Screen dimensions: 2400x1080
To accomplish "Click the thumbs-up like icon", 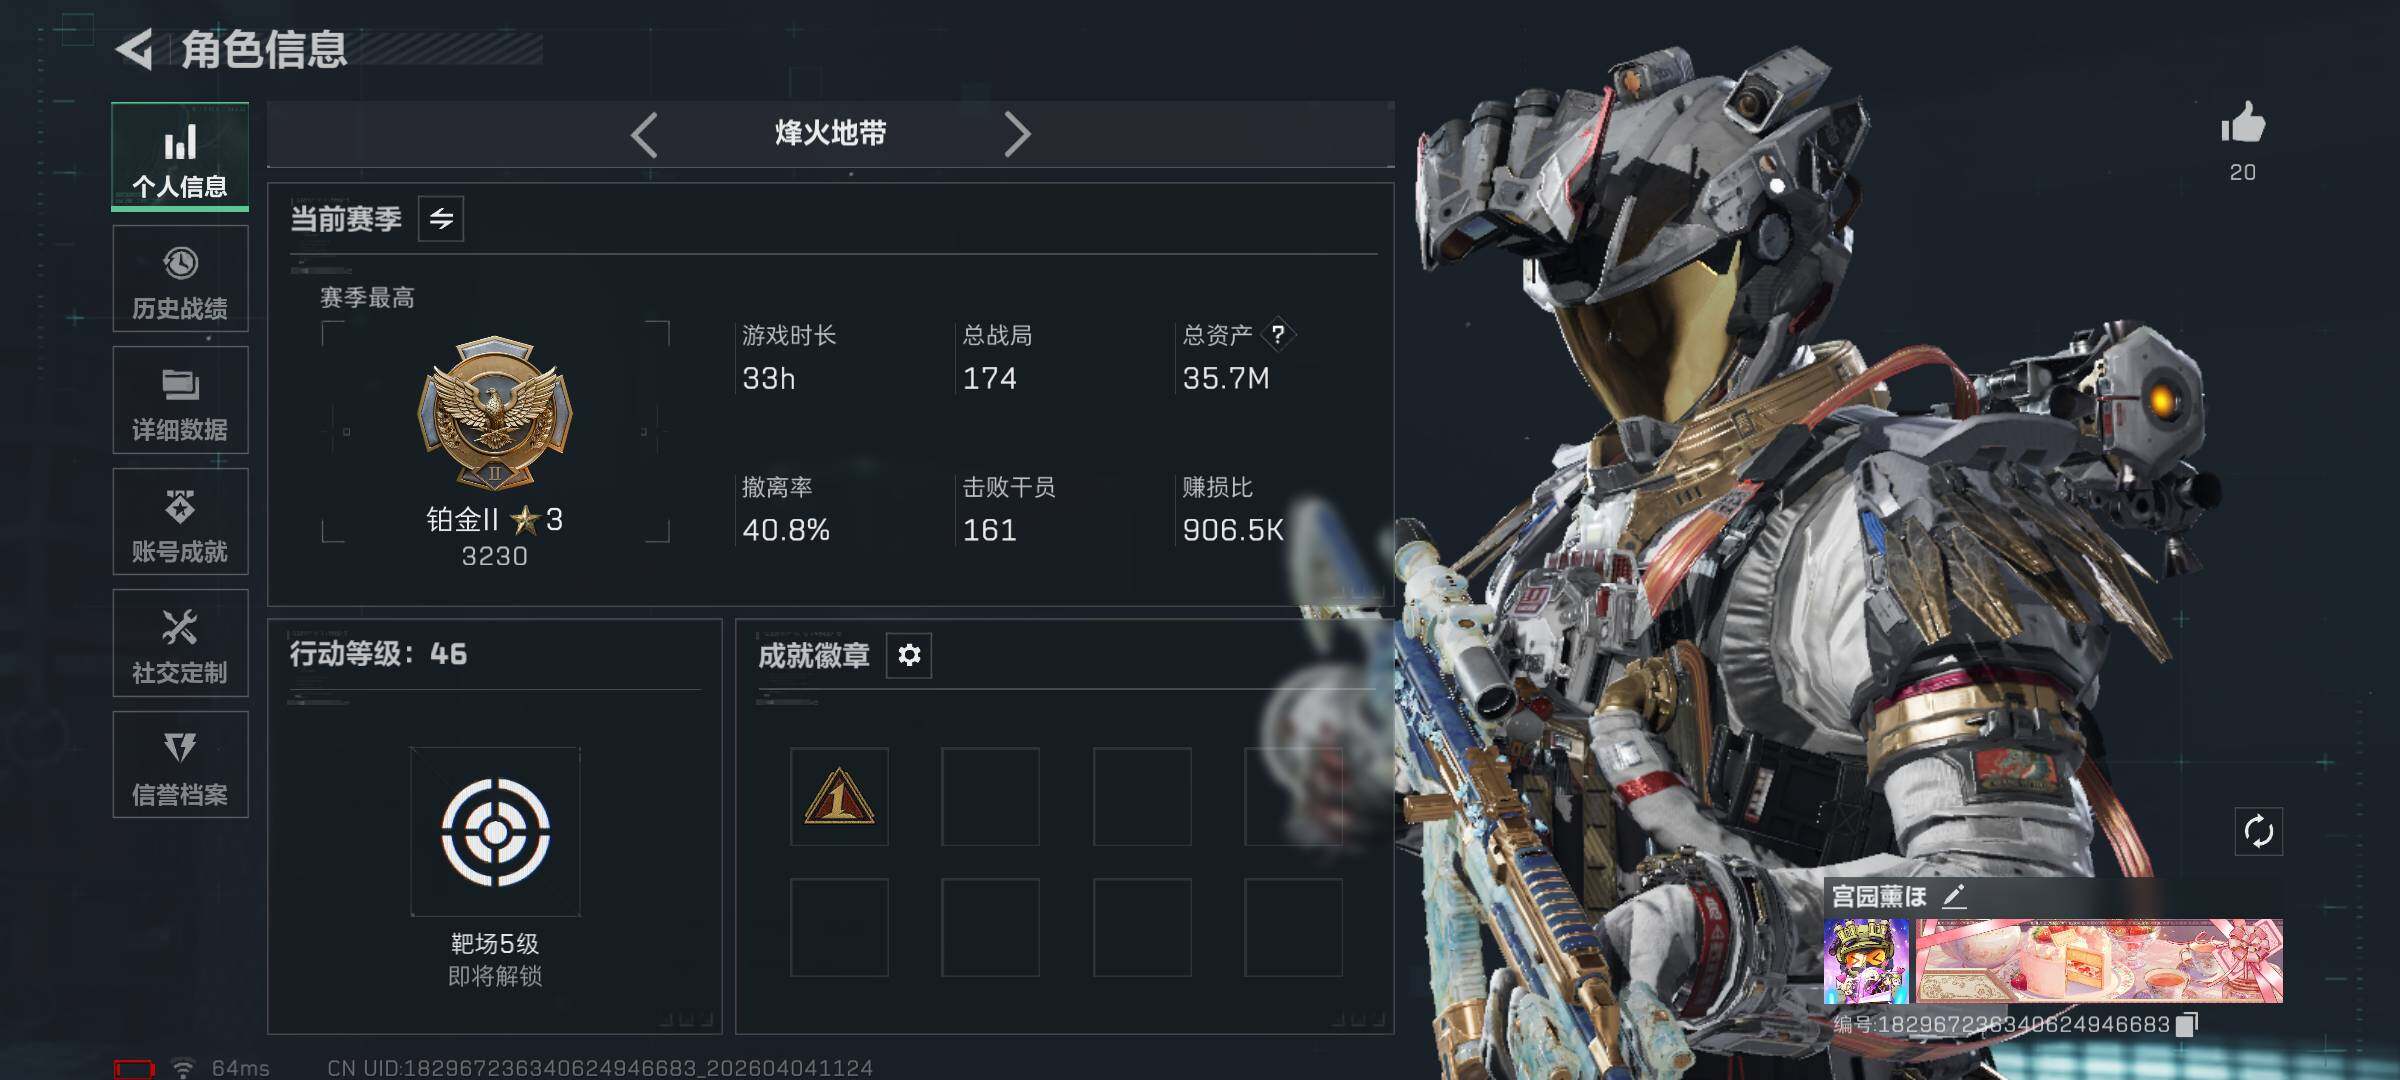I will (x=2243, y=124).
